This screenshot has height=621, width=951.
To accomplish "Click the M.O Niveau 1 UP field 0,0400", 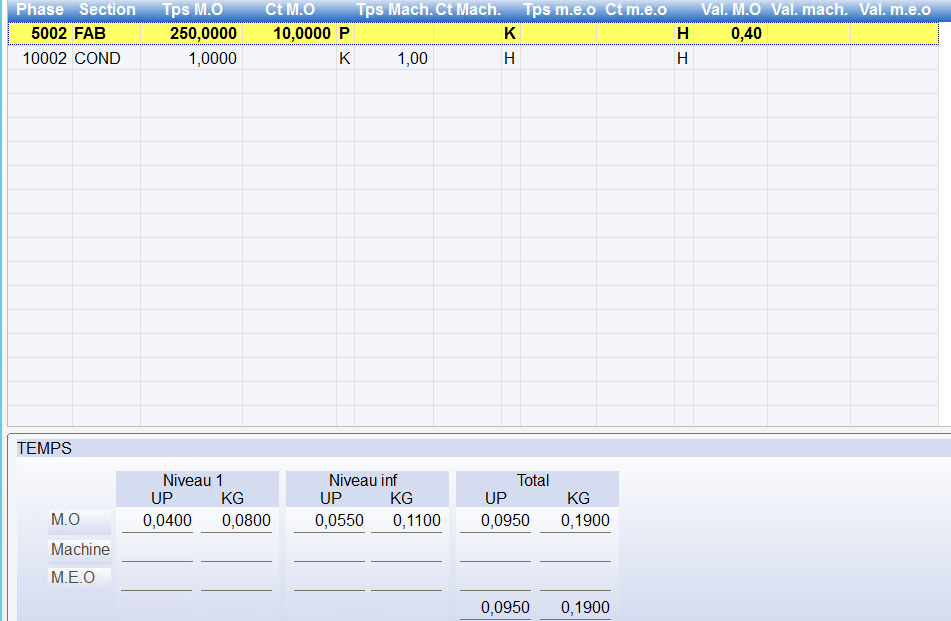I will (157, 521).
